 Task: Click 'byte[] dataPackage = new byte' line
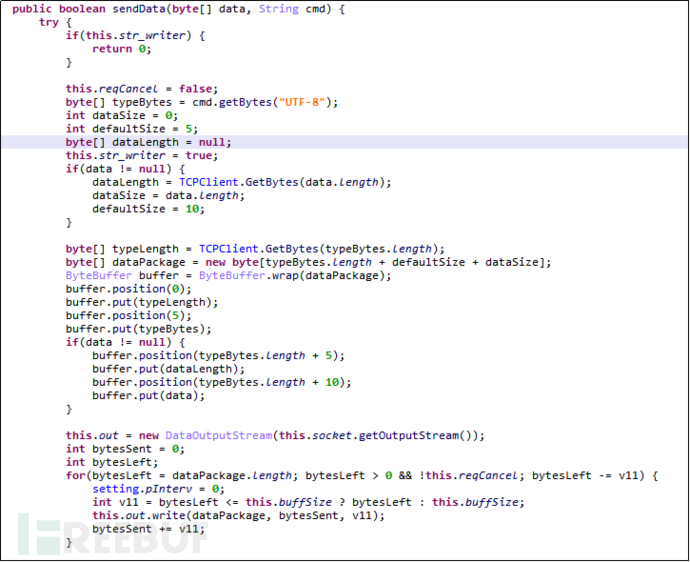click(308, 262)
